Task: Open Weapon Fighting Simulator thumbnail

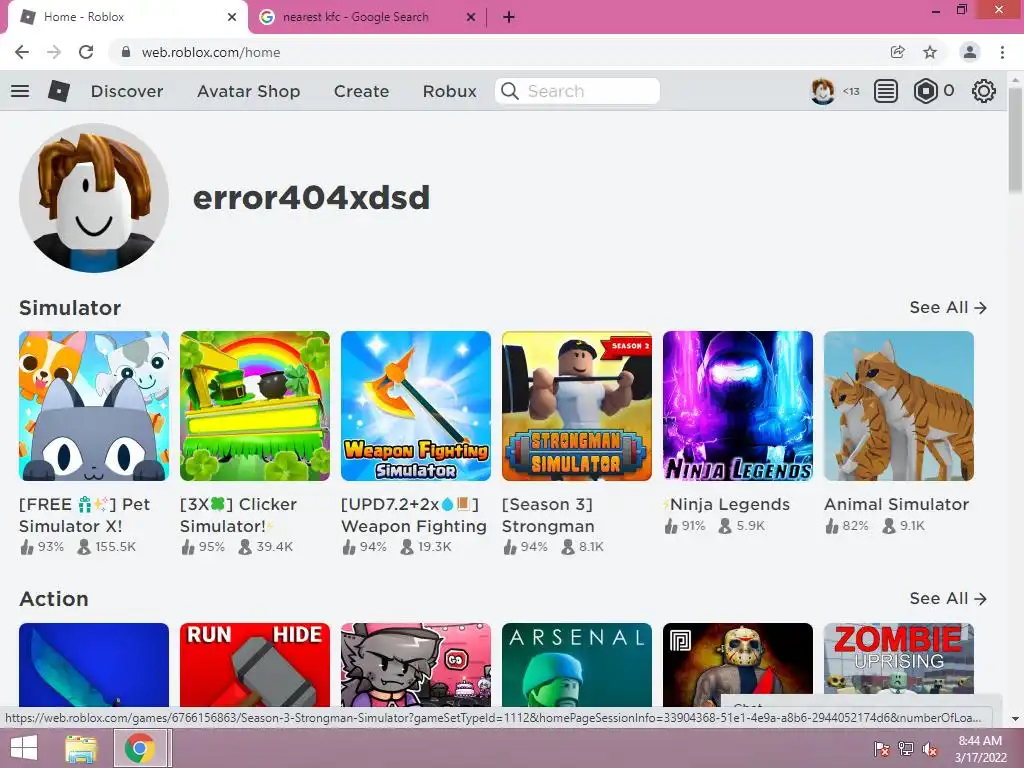Action: coord(416,406)
